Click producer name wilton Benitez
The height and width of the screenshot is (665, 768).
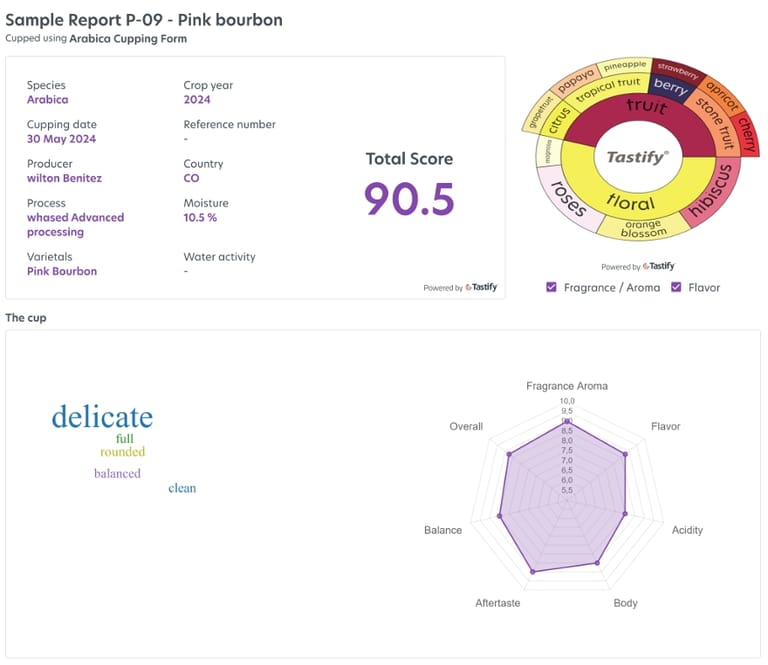click(x=64, y=178)
